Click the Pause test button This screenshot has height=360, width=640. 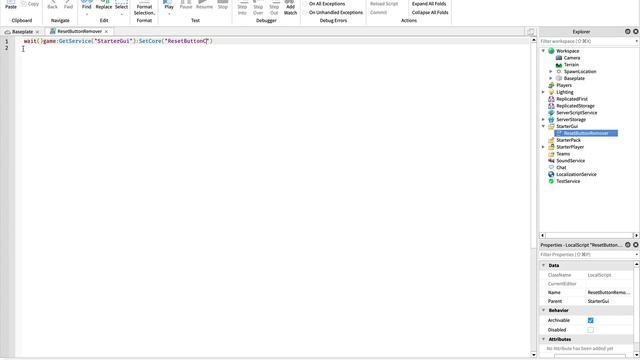tap(186, 5)
